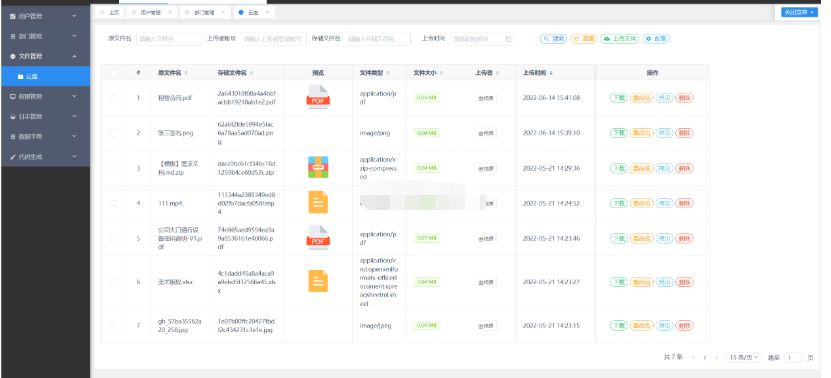
Task: Click the sort icon next to 文件类型 header
Action: pos(388,73)
